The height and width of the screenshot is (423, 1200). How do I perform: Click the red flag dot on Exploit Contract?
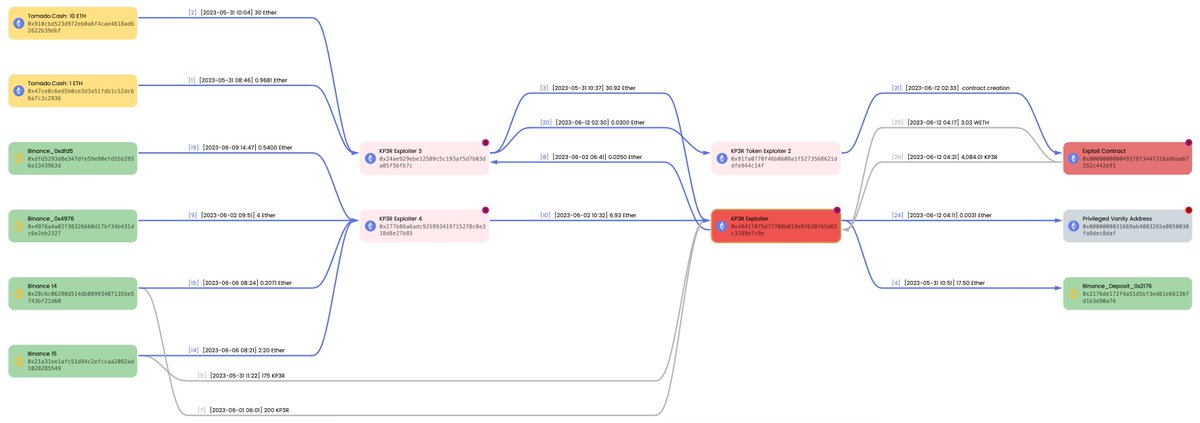[x=1189, y=143]
